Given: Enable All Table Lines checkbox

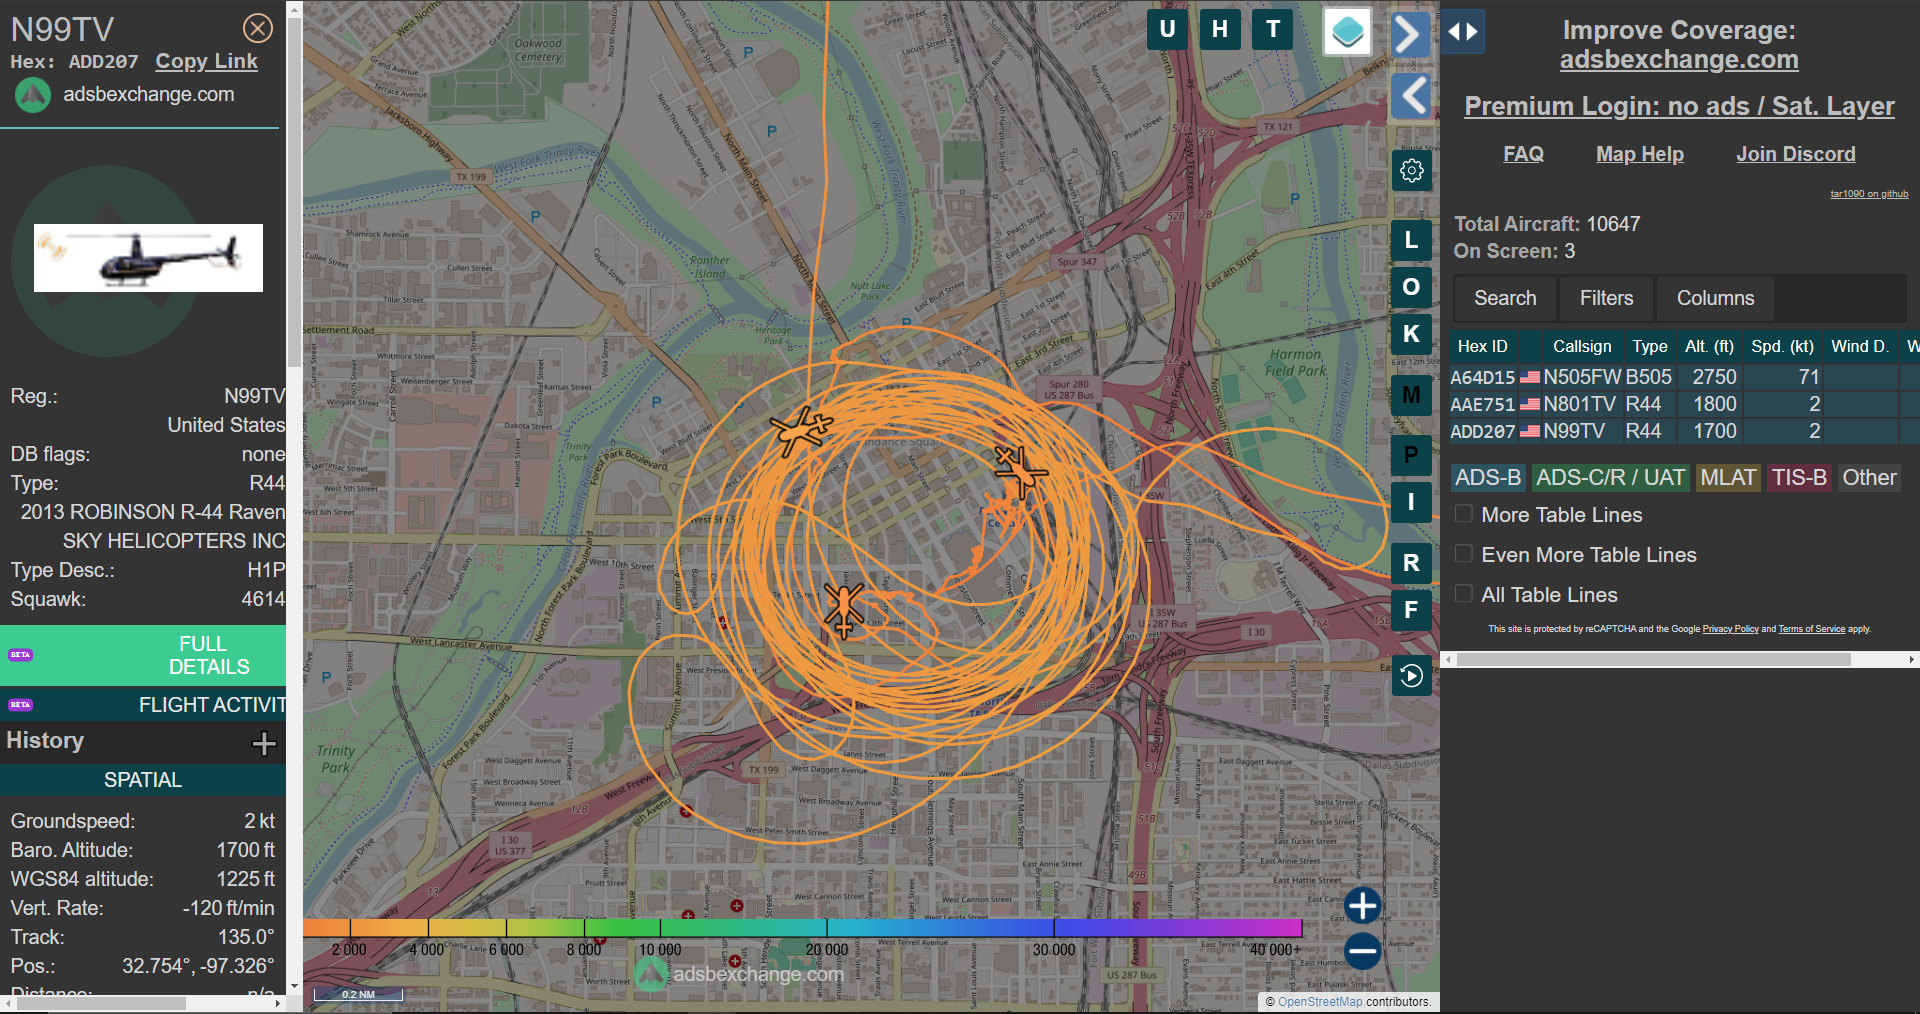Looking at the screenshot, I should pyautogui.click(x=1464, y=594).
